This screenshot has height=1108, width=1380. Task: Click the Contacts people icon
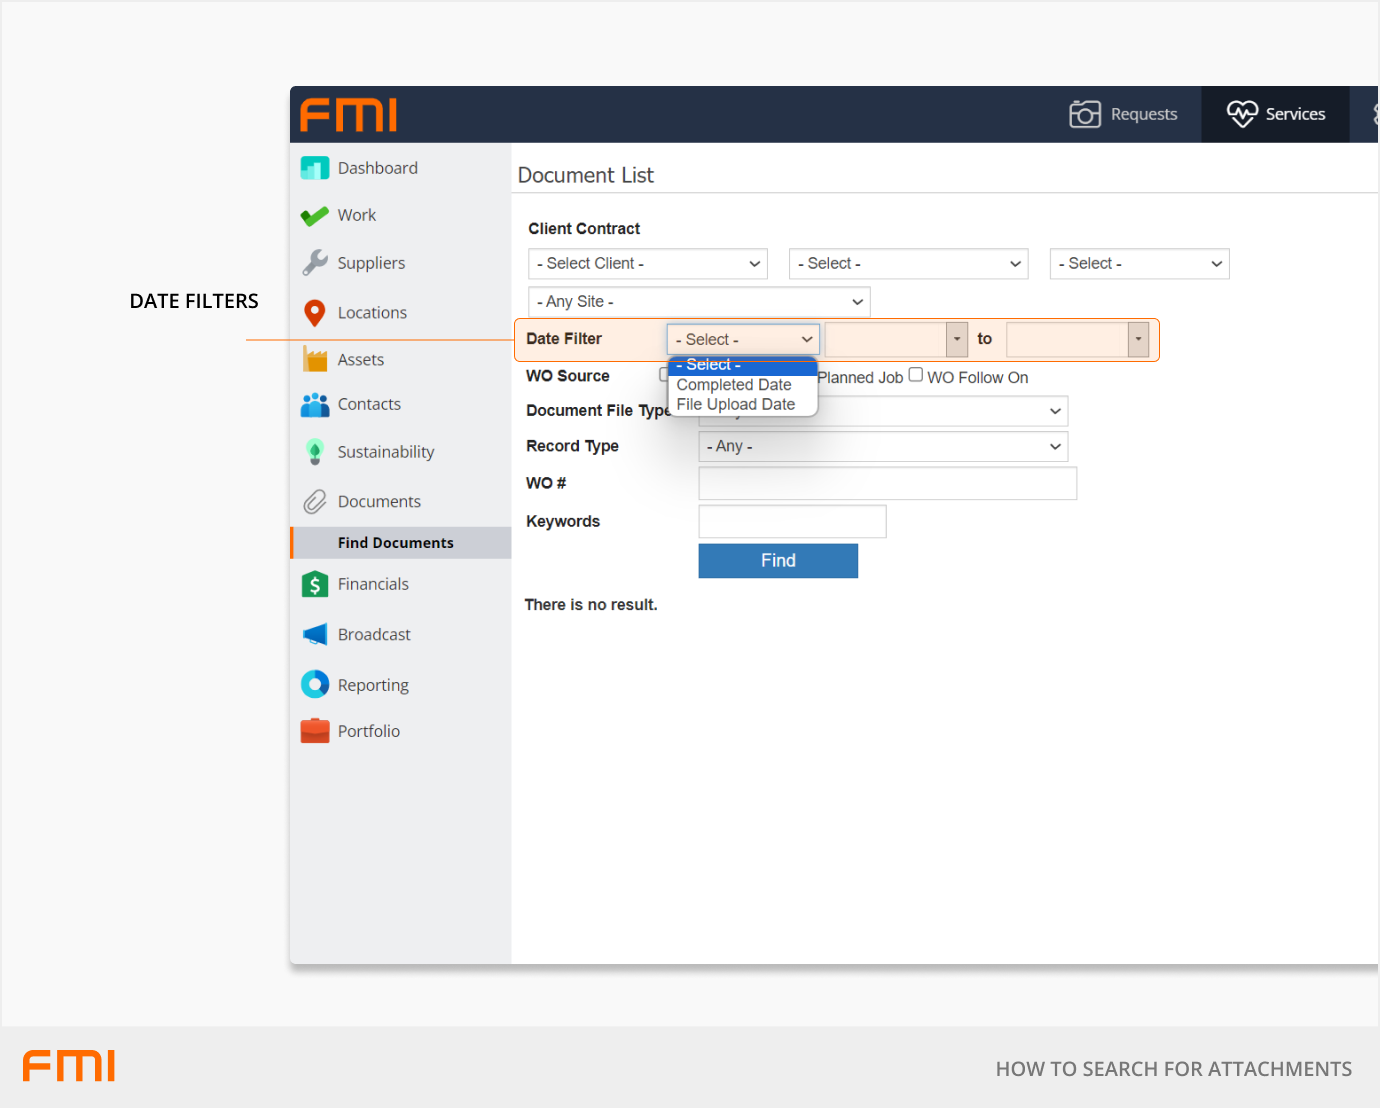point(314,405)
